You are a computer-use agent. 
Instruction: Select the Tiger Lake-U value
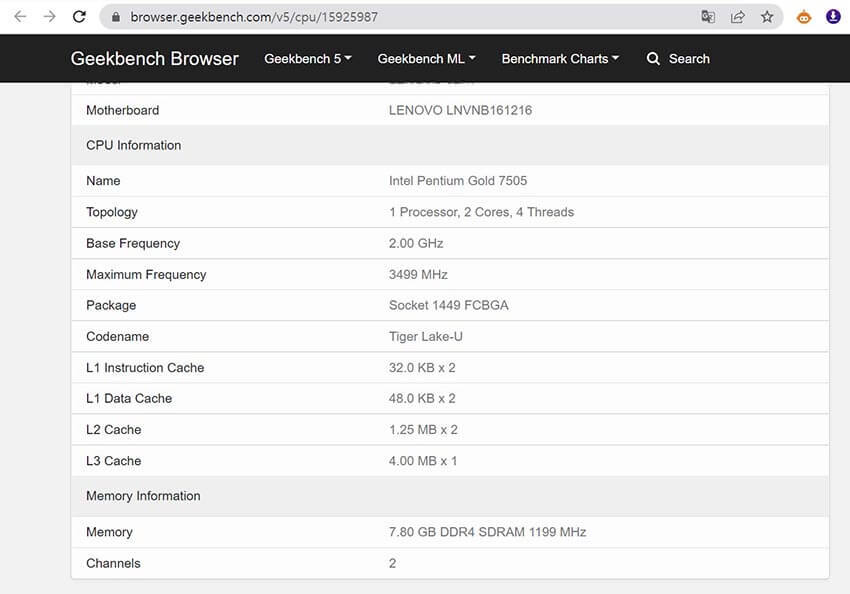click(x=426, y=337)
